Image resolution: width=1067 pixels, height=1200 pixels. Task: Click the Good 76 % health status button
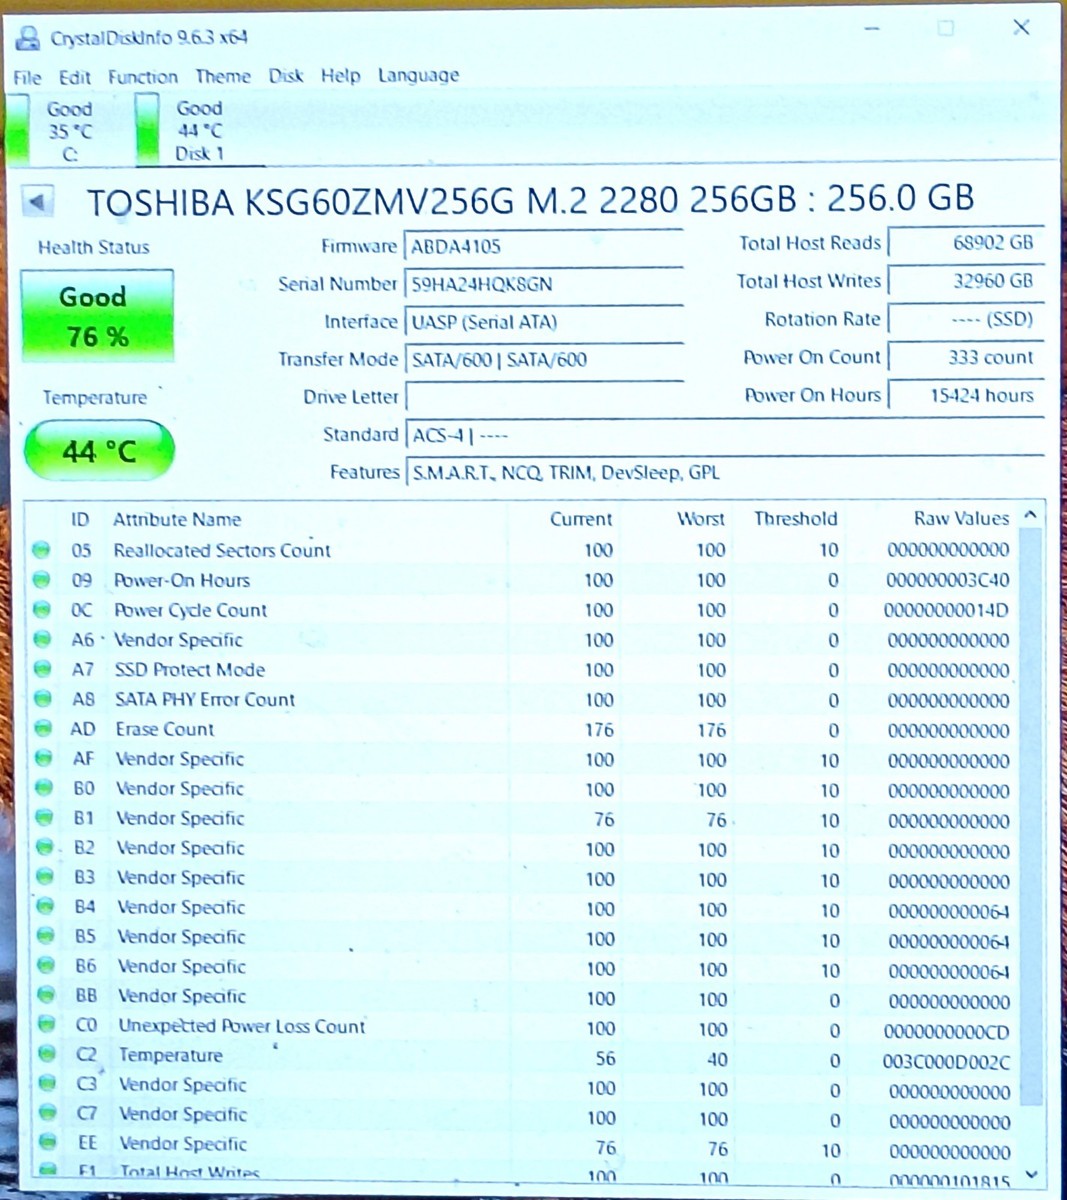tap(96, 316)
